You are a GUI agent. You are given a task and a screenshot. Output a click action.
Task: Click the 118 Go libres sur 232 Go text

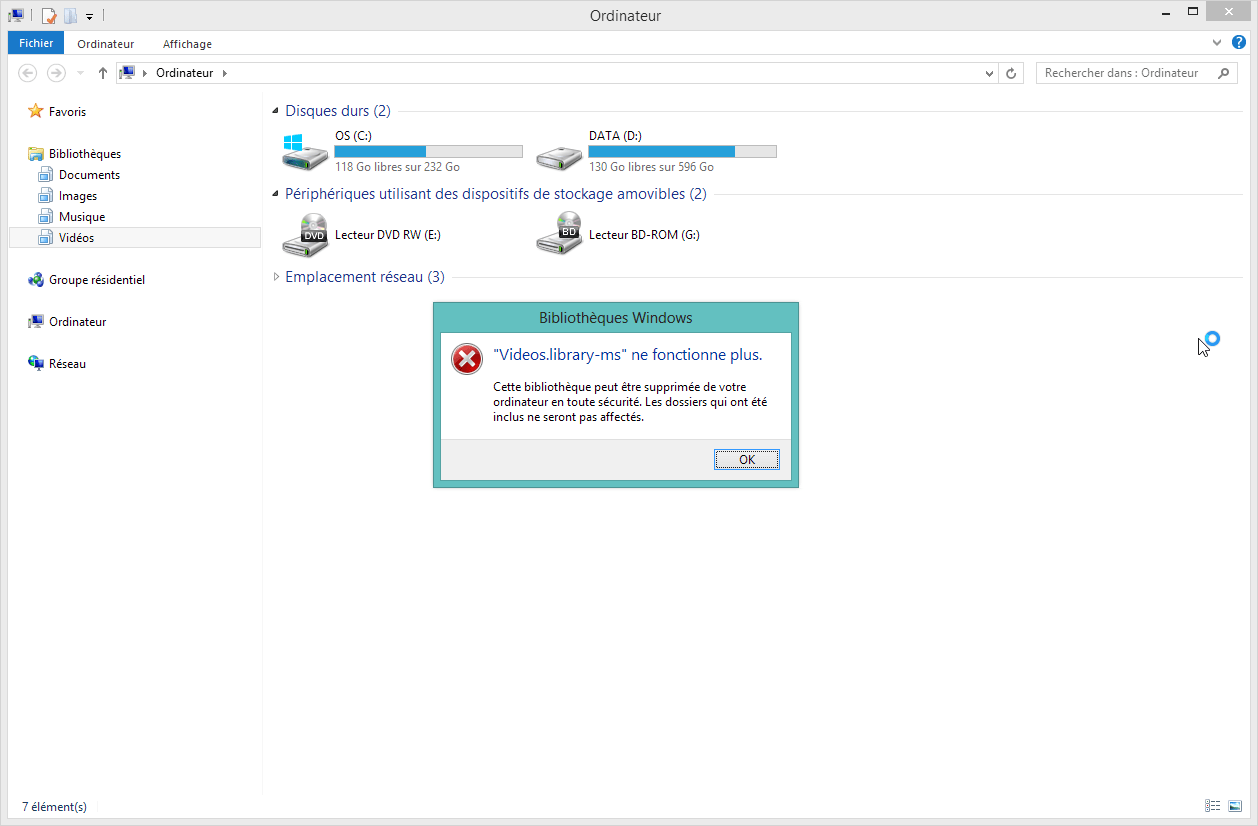tap(397, 167)
